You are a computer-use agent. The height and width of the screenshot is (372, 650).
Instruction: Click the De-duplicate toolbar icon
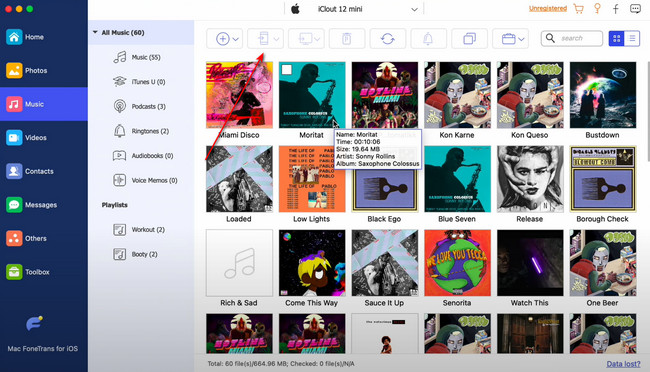pos(469,39)
